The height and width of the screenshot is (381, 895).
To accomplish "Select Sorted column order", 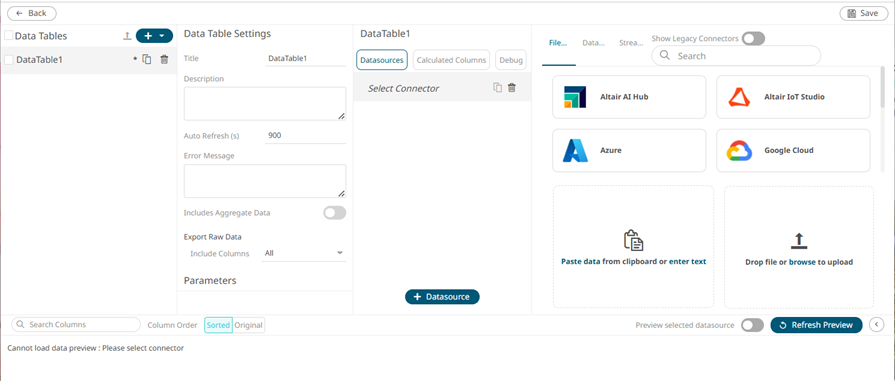I will pos(218,325).
